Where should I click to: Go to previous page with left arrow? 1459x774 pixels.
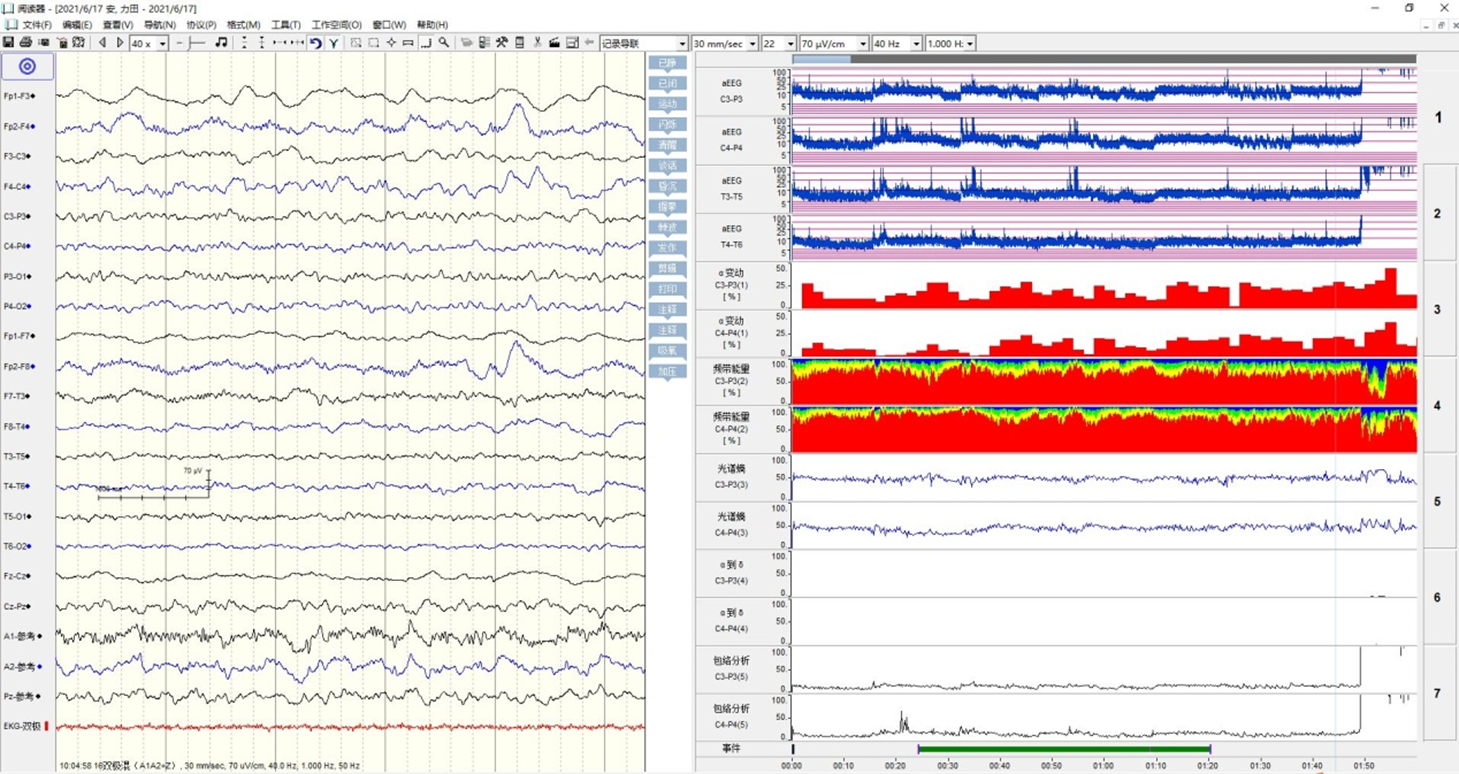click(102, 43)
